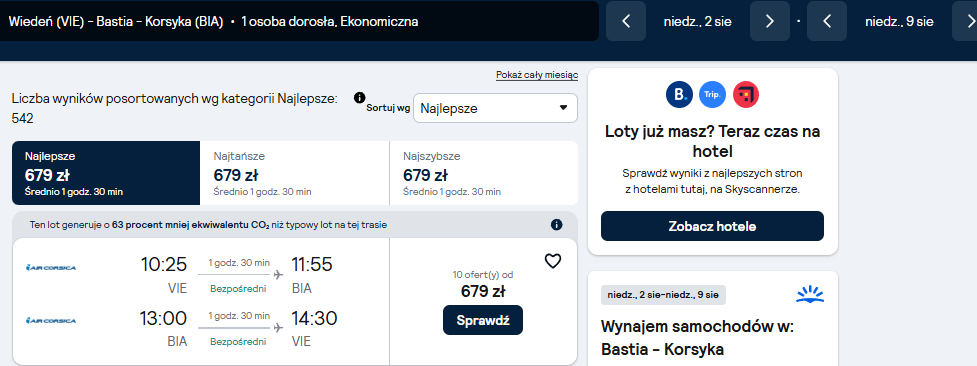Image resolution: width=977 pixels, height=366 pixels.
Task: Go to next departure date after 2 sie
Action: point(770,21)
